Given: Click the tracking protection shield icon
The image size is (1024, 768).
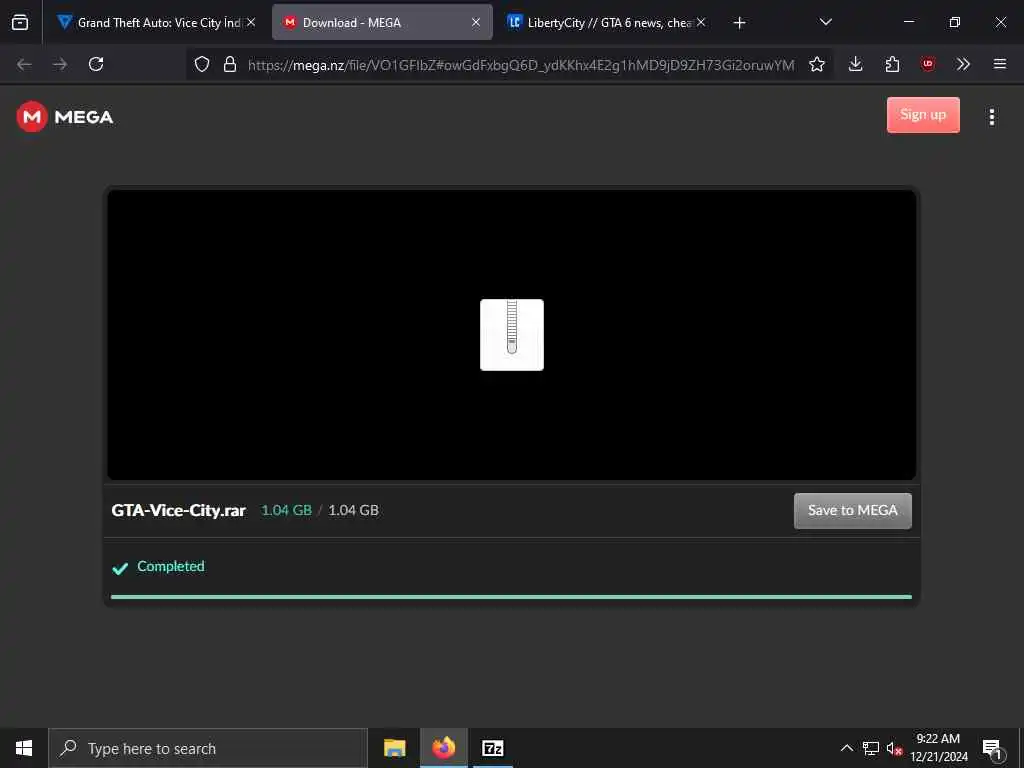Looking at the screenshot, I should point(202,64).
